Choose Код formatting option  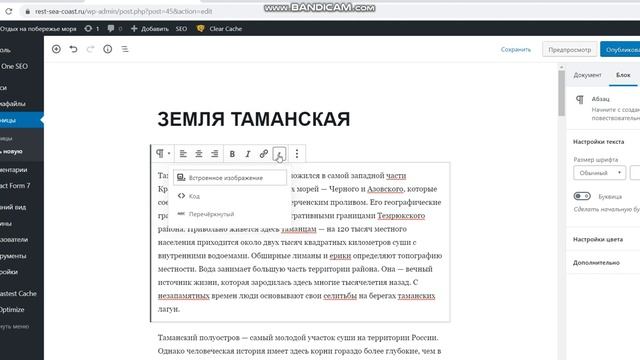tap(230, 196)
